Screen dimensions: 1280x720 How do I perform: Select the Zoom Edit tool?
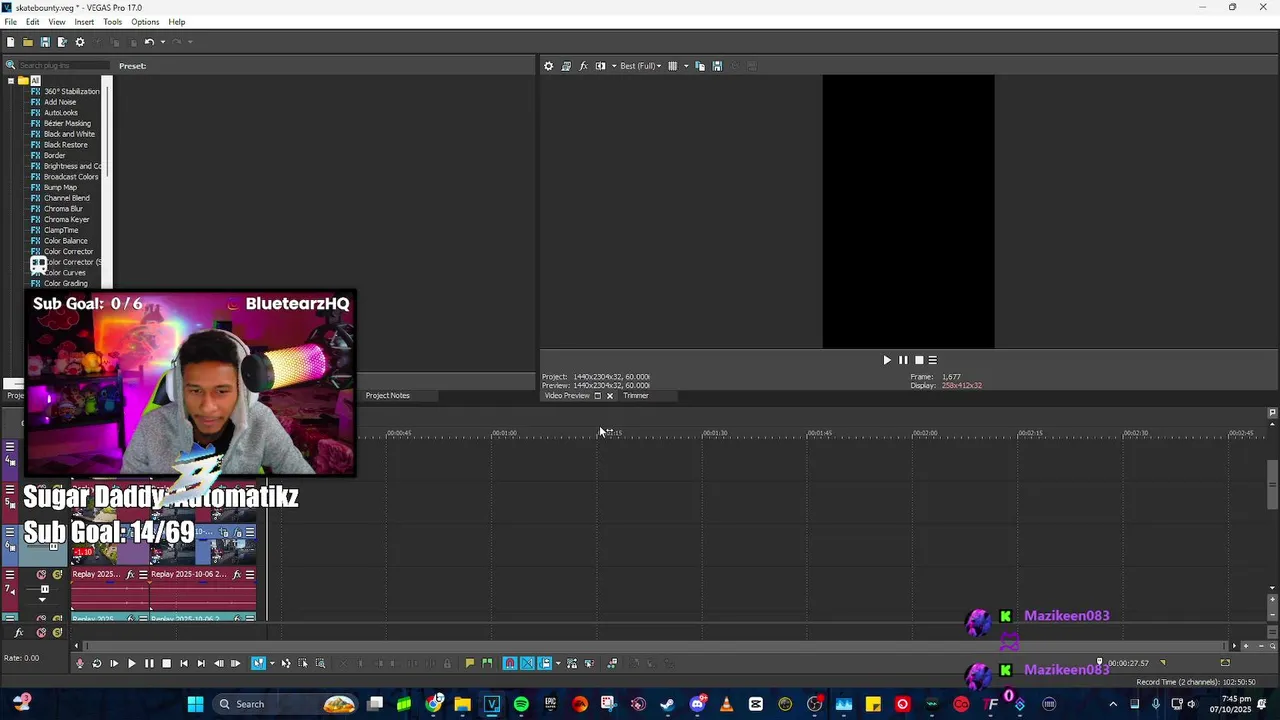coord(320,663)
